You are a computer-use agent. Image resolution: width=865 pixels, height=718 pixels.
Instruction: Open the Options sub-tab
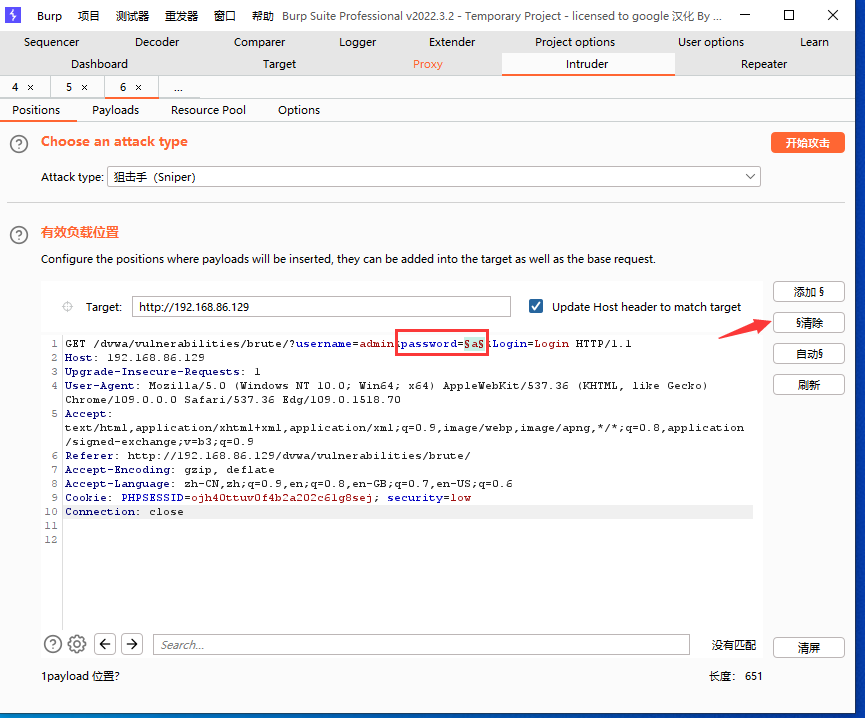tap(298, 110)
